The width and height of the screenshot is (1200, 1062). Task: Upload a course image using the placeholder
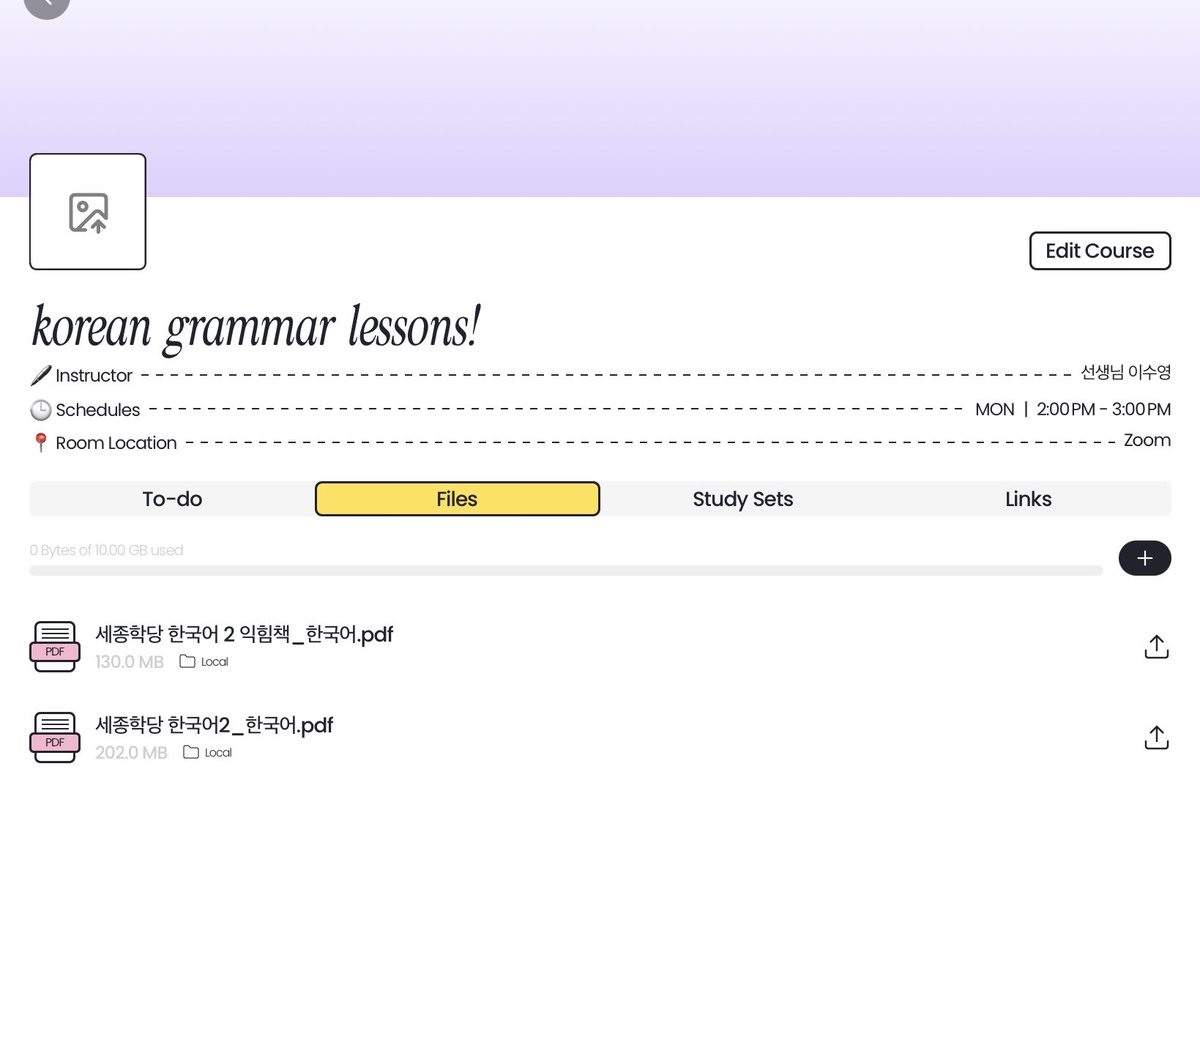[x=88, y=212]
